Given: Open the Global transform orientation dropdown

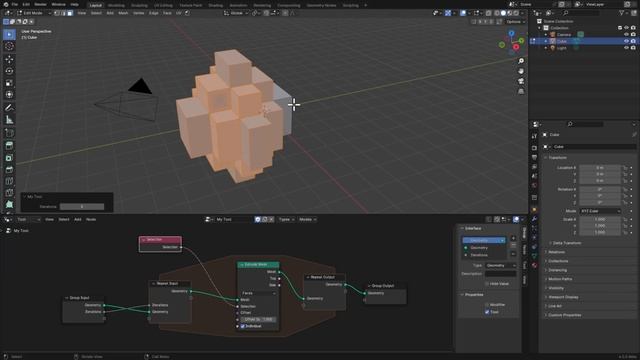Looking at the screenshot, I should point(236,13).
